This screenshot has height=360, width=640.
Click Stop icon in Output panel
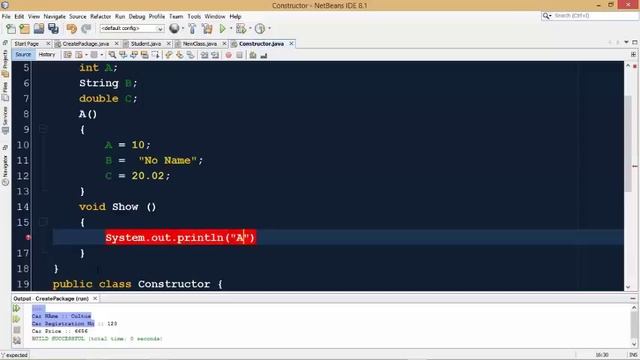point(17,330)
